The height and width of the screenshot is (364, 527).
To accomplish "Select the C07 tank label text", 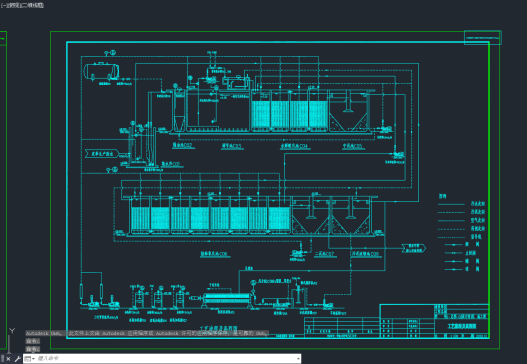I will (x=325, y=254).
